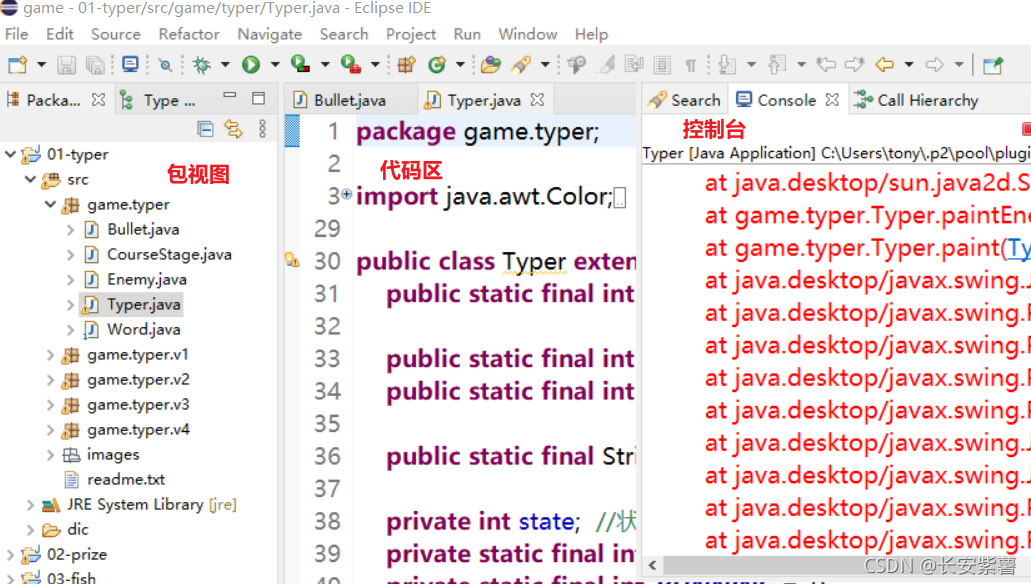The height and width of the screenshot is (584, 1031).
Task: Maximize the Package Explorer panel
Action: click(x=258, y=99)
